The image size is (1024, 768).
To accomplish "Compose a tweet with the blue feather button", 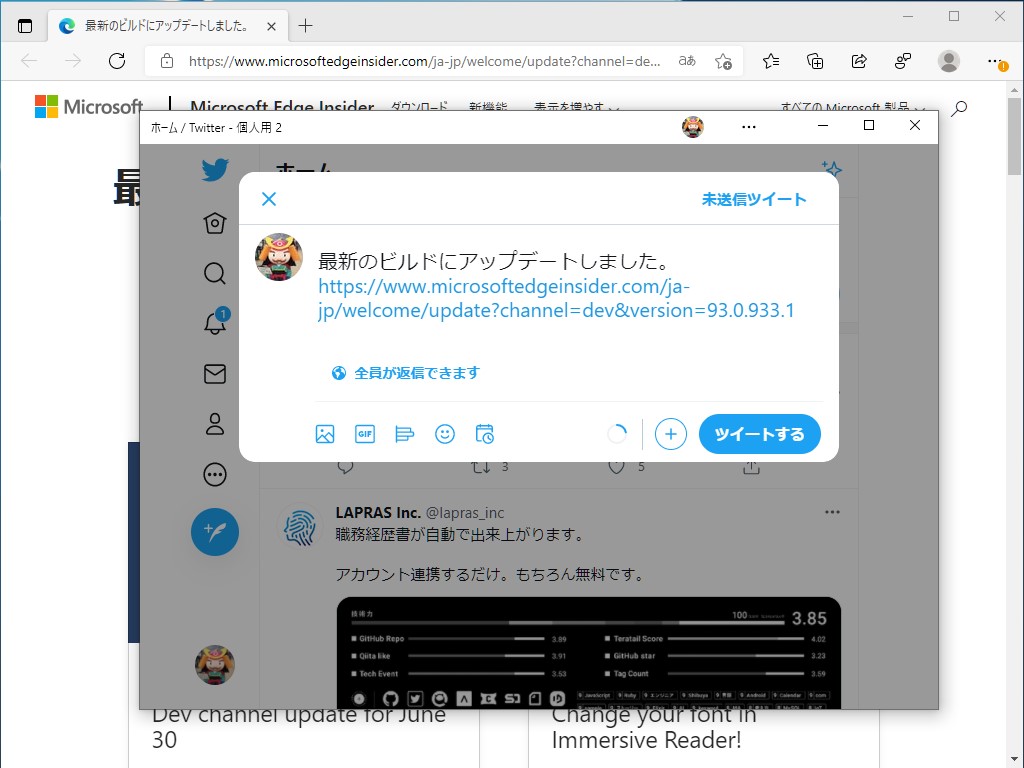I will (x=214, y=533).
